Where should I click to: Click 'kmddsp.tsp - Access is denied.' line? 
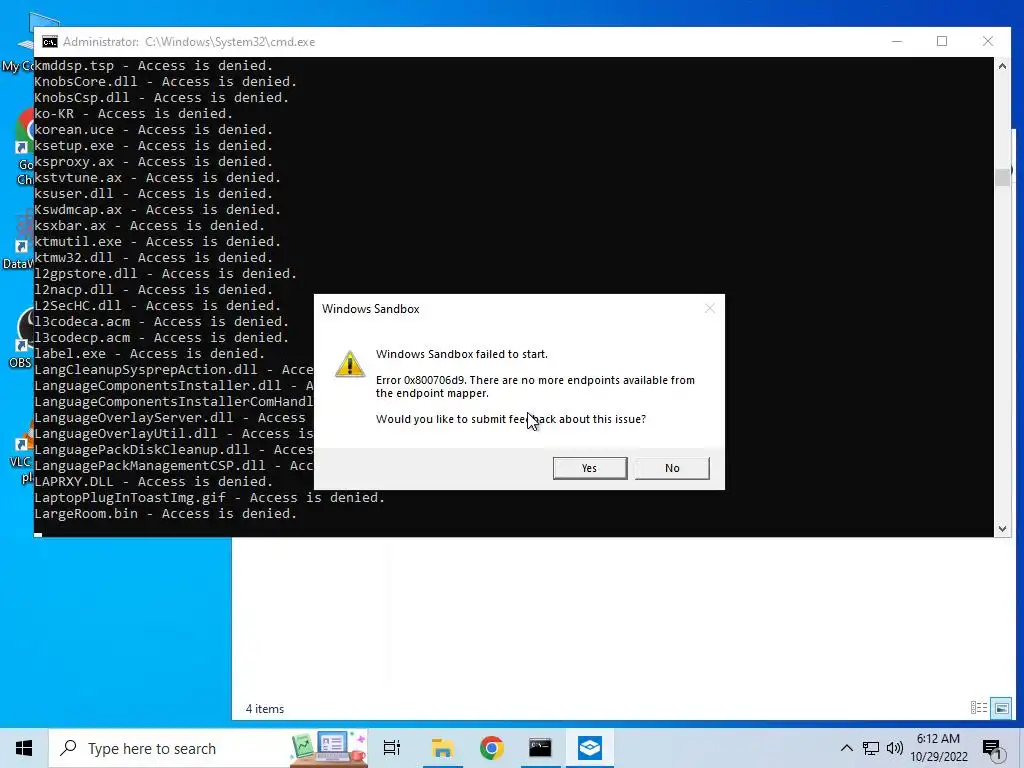click(x=153, y=66)
